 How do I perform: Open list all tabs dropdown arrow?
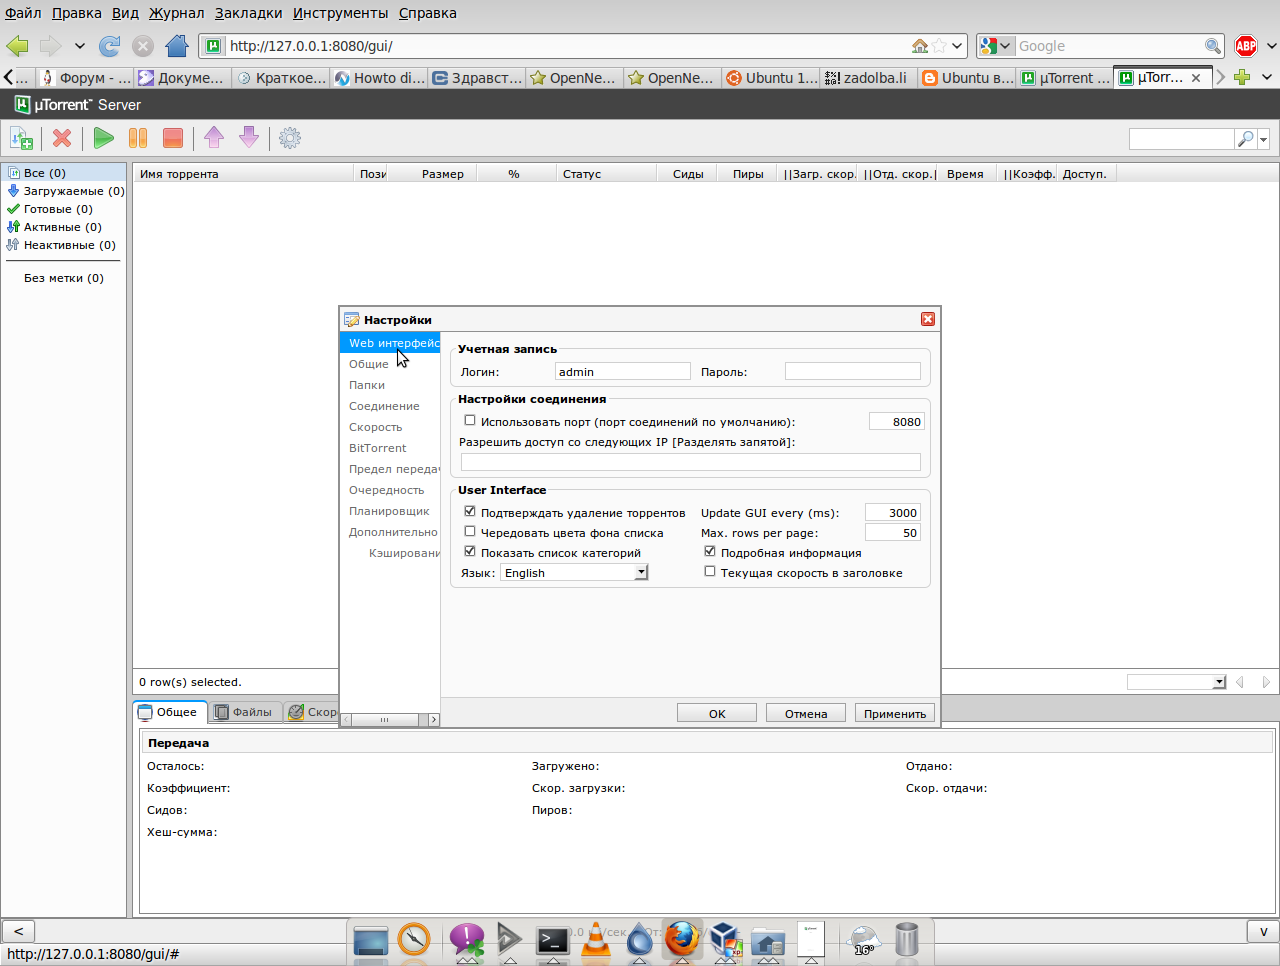tap(1266, 77)
